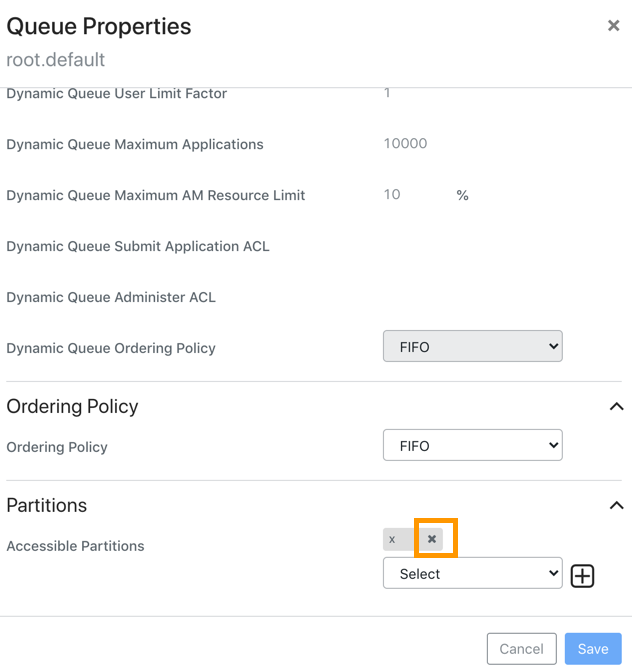This screenshot has width=632, height=671.
Task: Select the x partition tag label
Action: 393,540
